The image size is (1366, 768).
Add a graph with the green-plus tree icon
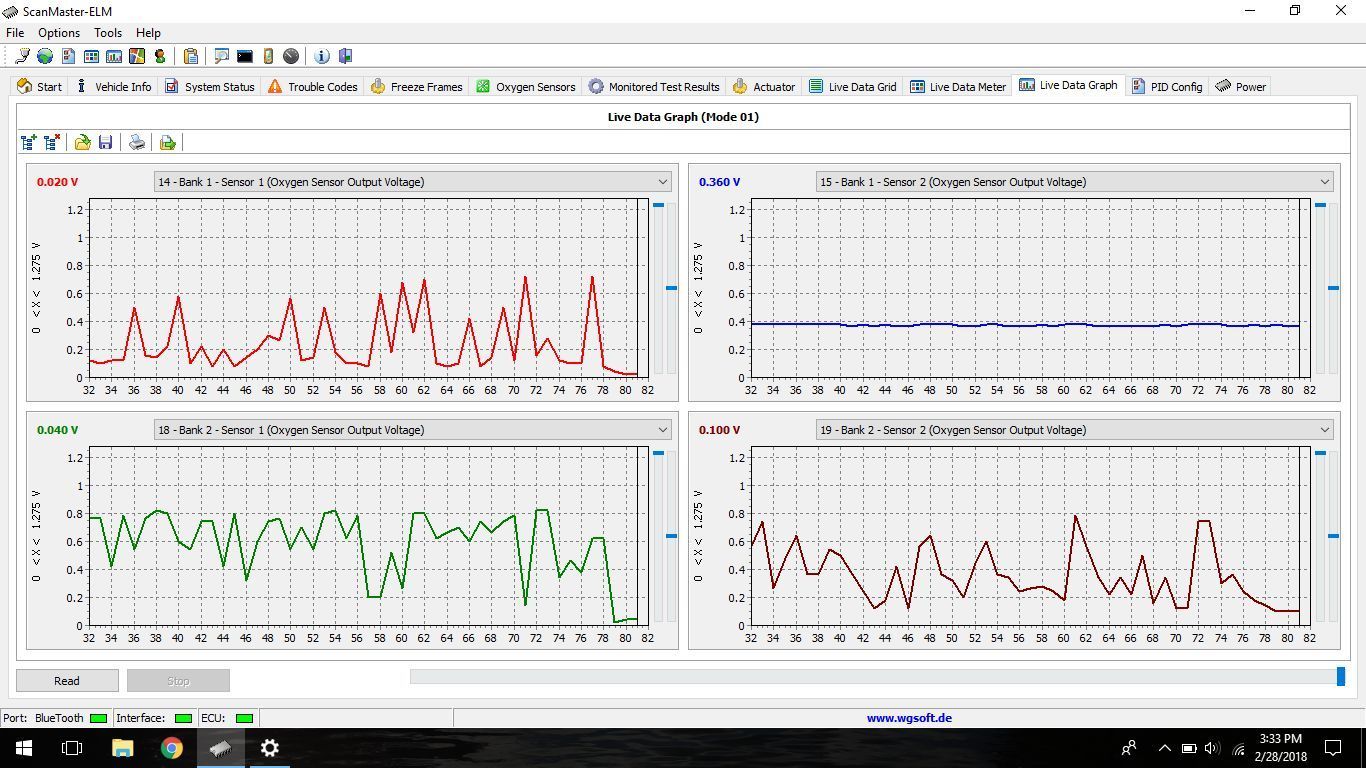29,143
